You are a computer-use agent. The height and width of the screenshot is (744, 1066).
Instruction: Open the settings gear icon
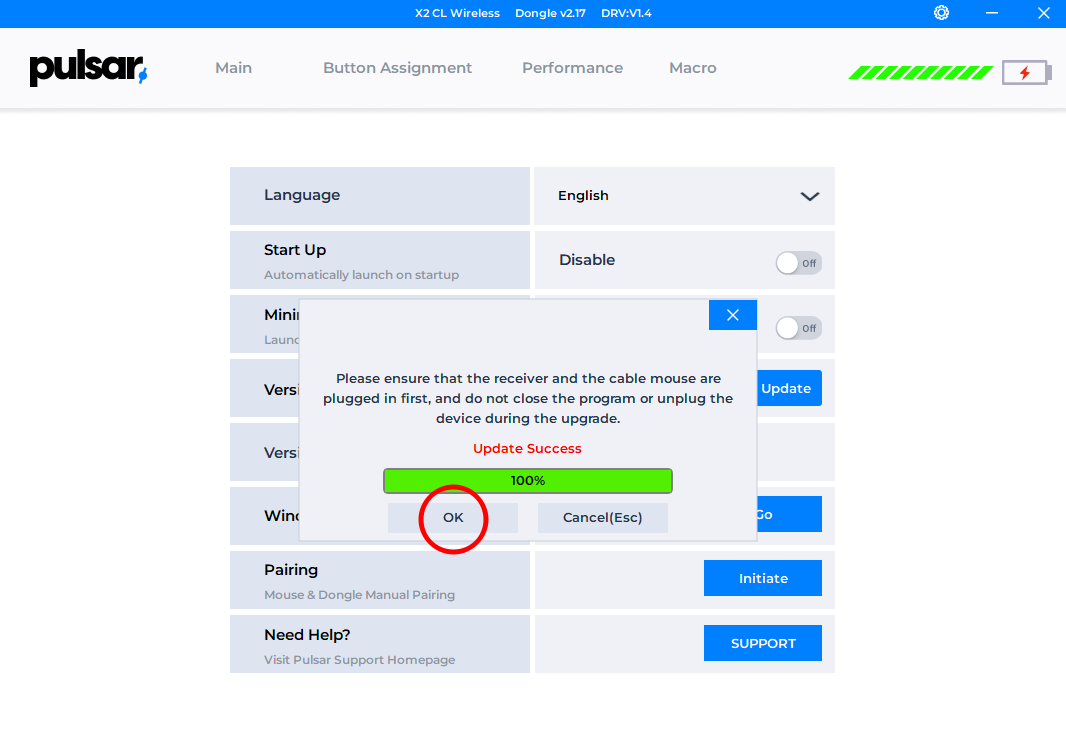(x=941, y=13)
